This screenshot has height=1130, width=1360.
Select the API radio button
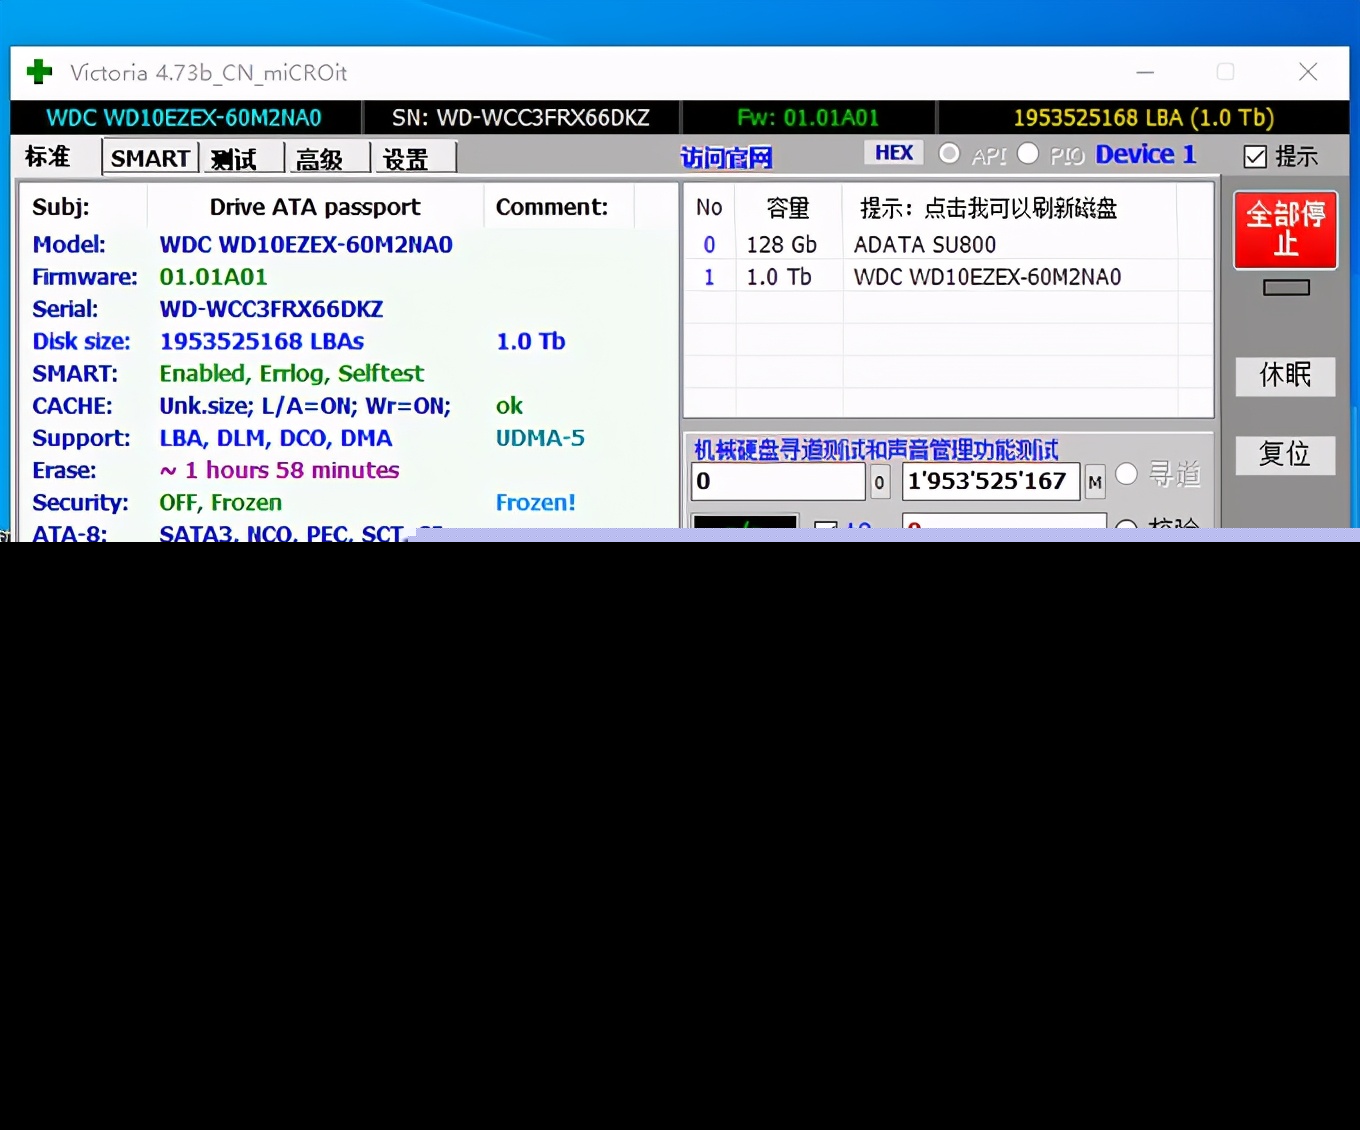click(x=950, y=154)
